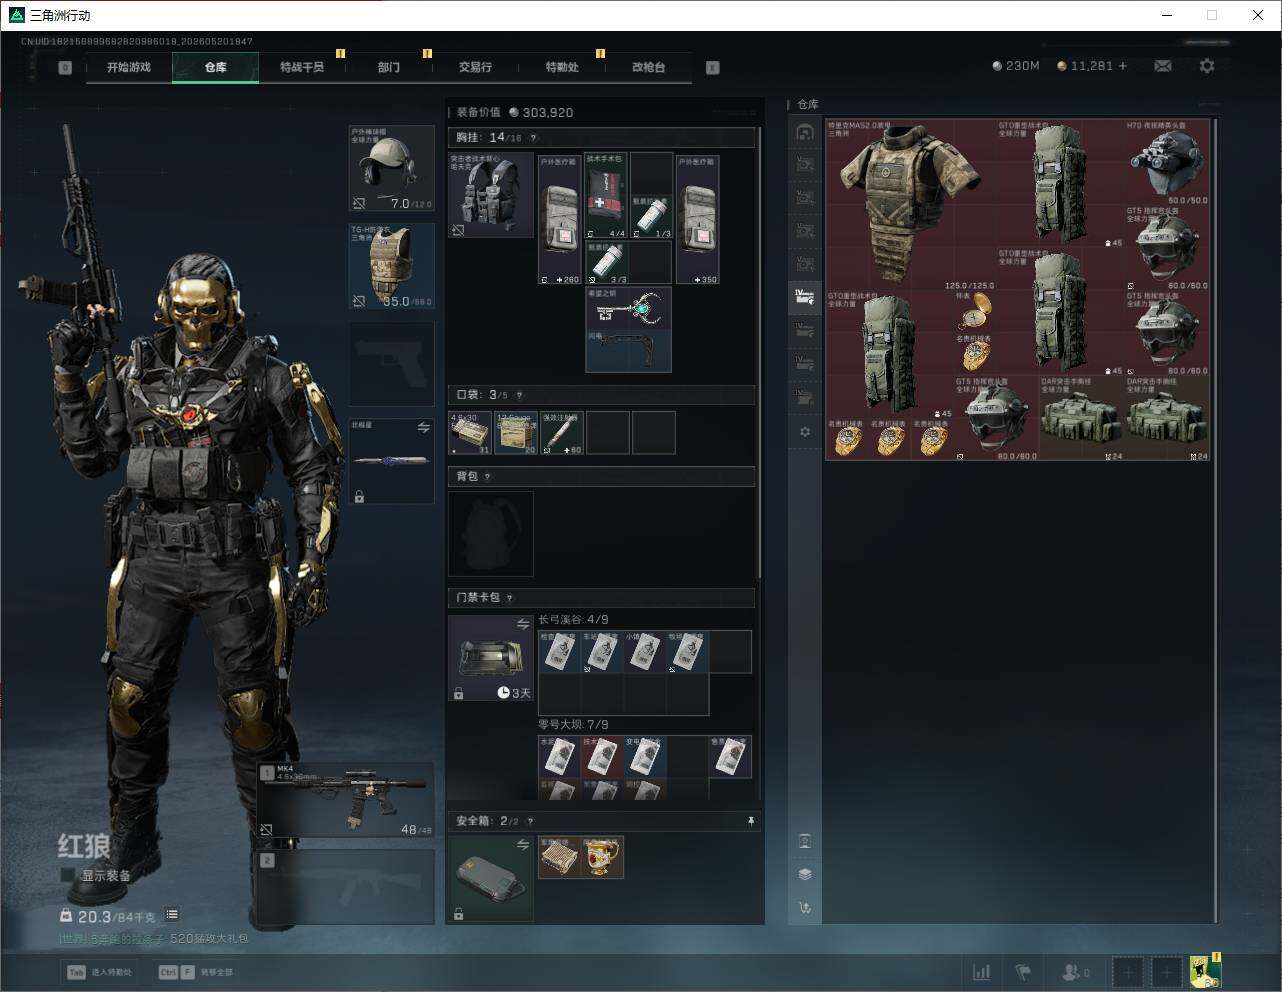Viewport: 1282px width, 992px height.
Task: Select the MK4 primary weapon slot
Action: (346, 800)
